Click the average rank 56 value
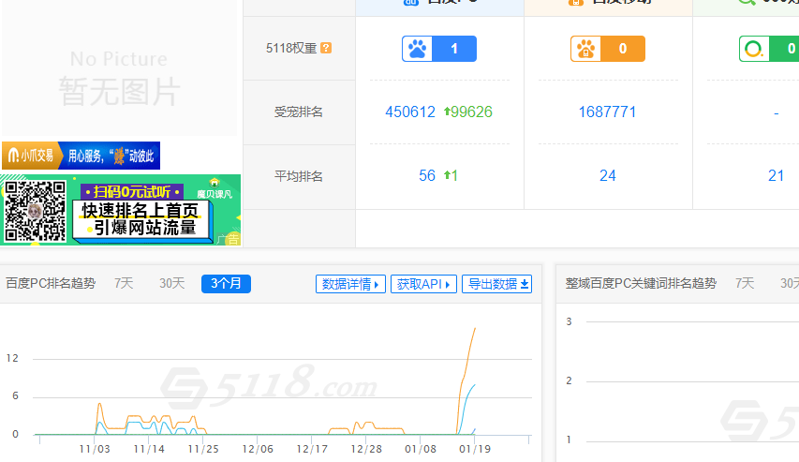 coord(427,176)
